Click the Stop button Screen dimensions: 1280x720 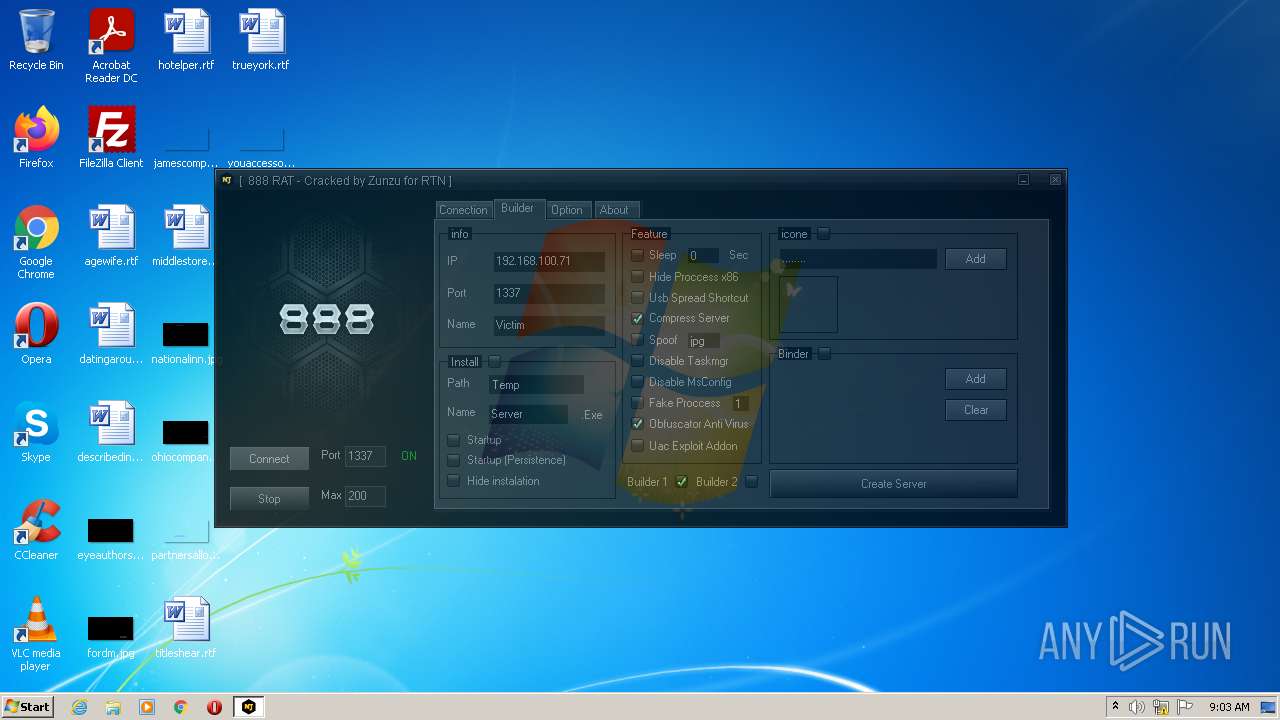tap(269, 499)
